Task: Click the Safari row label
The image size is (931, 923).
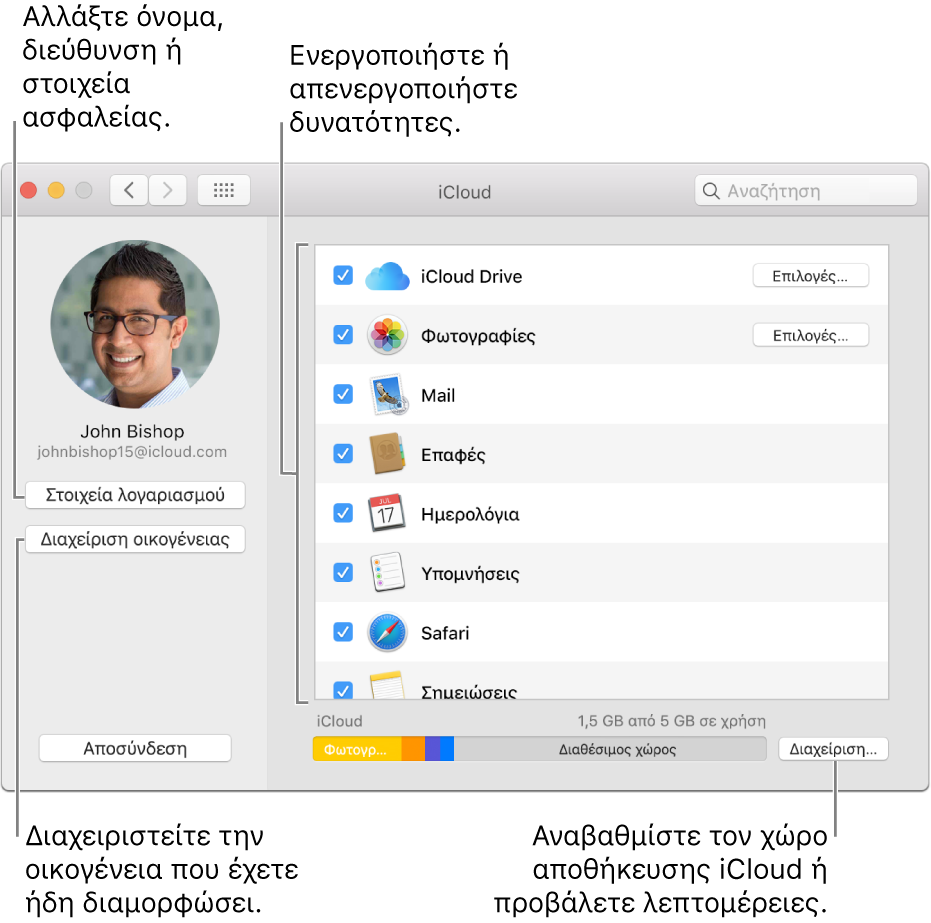Action: [445, 633]
